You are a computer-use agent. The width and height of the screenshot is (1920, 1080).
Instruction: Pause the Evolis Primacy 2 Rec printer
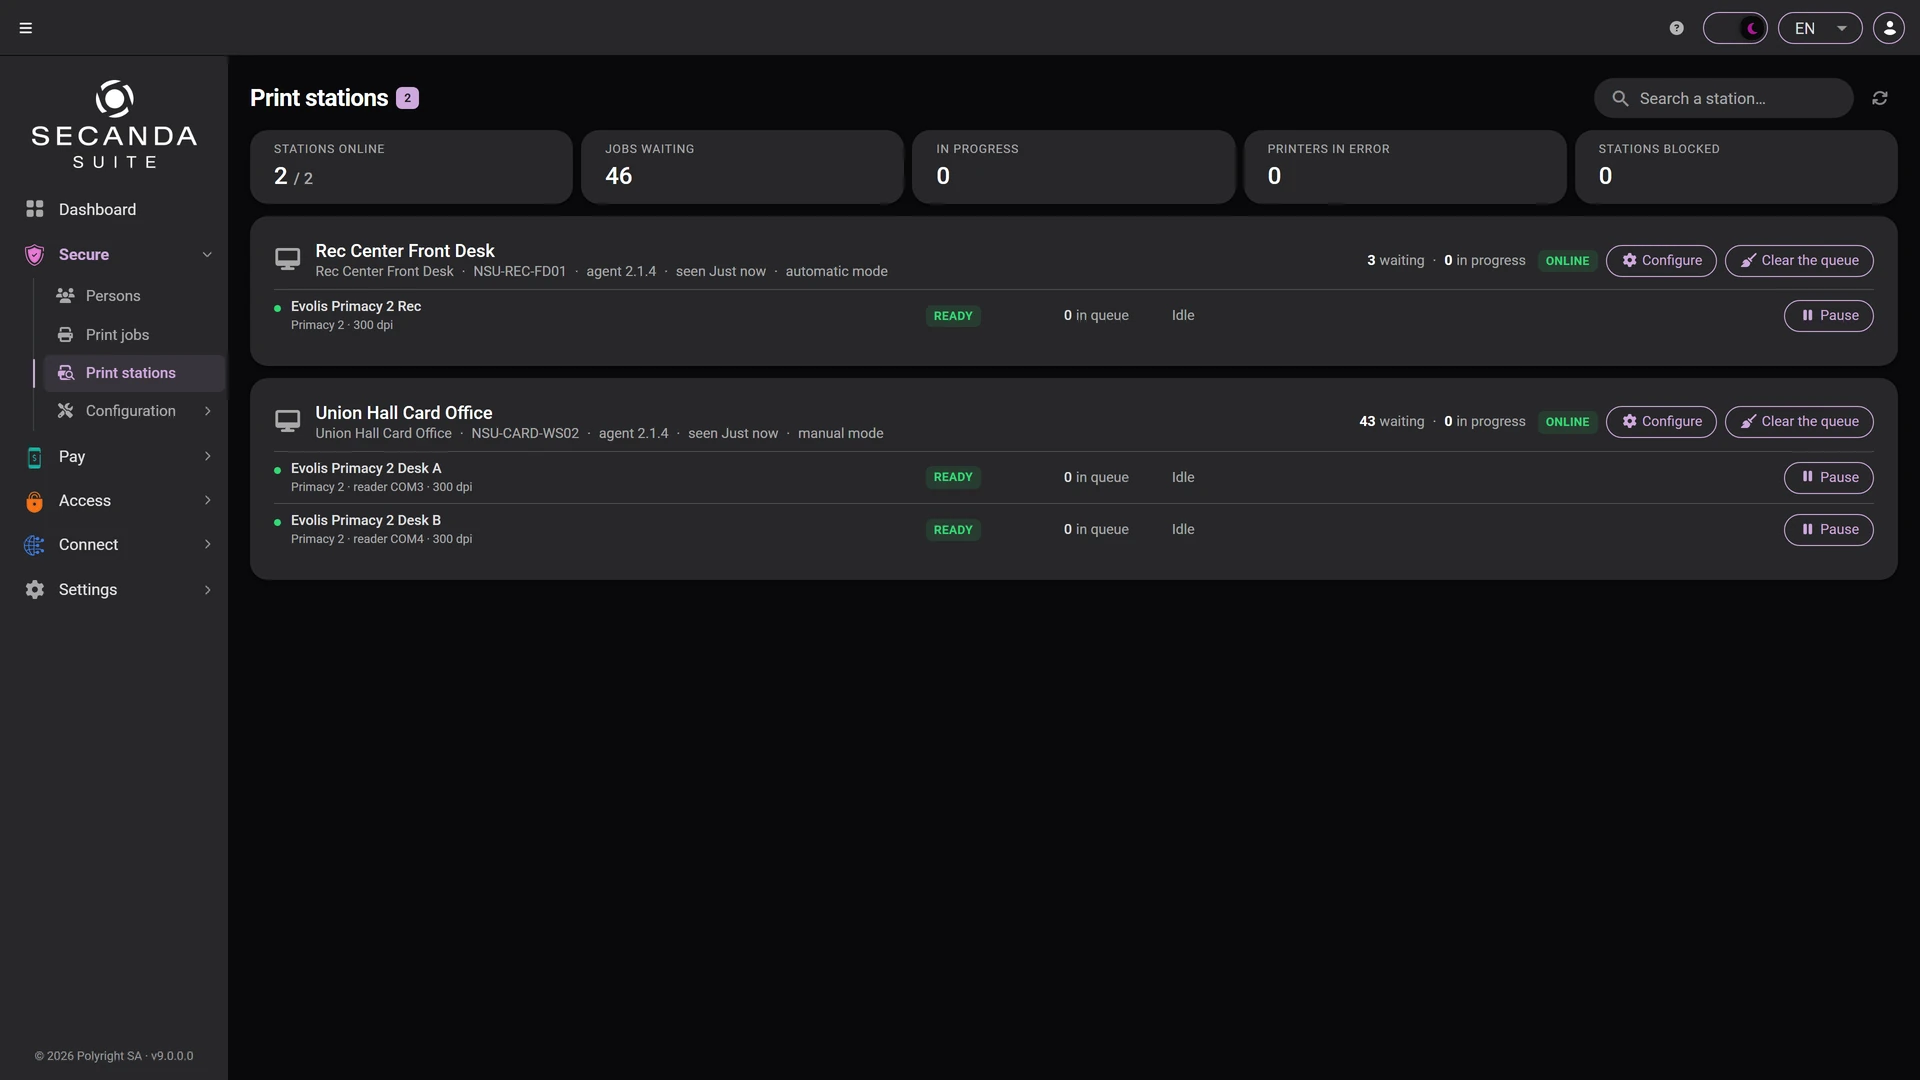[x=1828, y=316]
